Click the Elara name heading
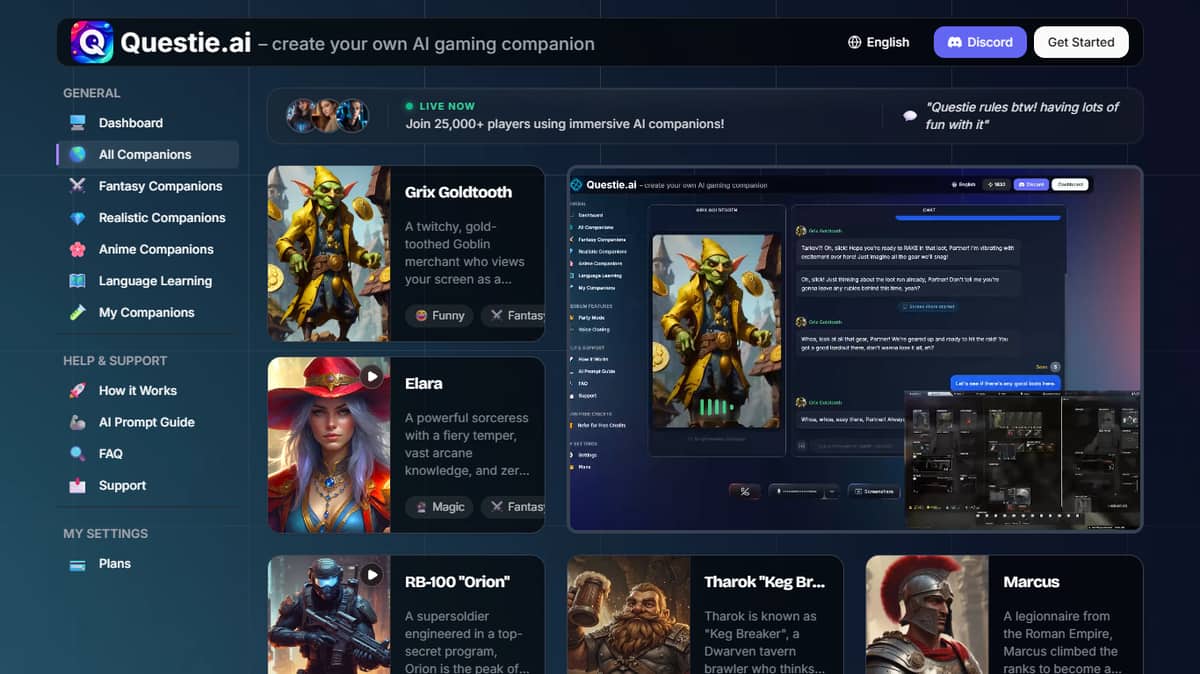1200x674 pixels. click(424, 383)
